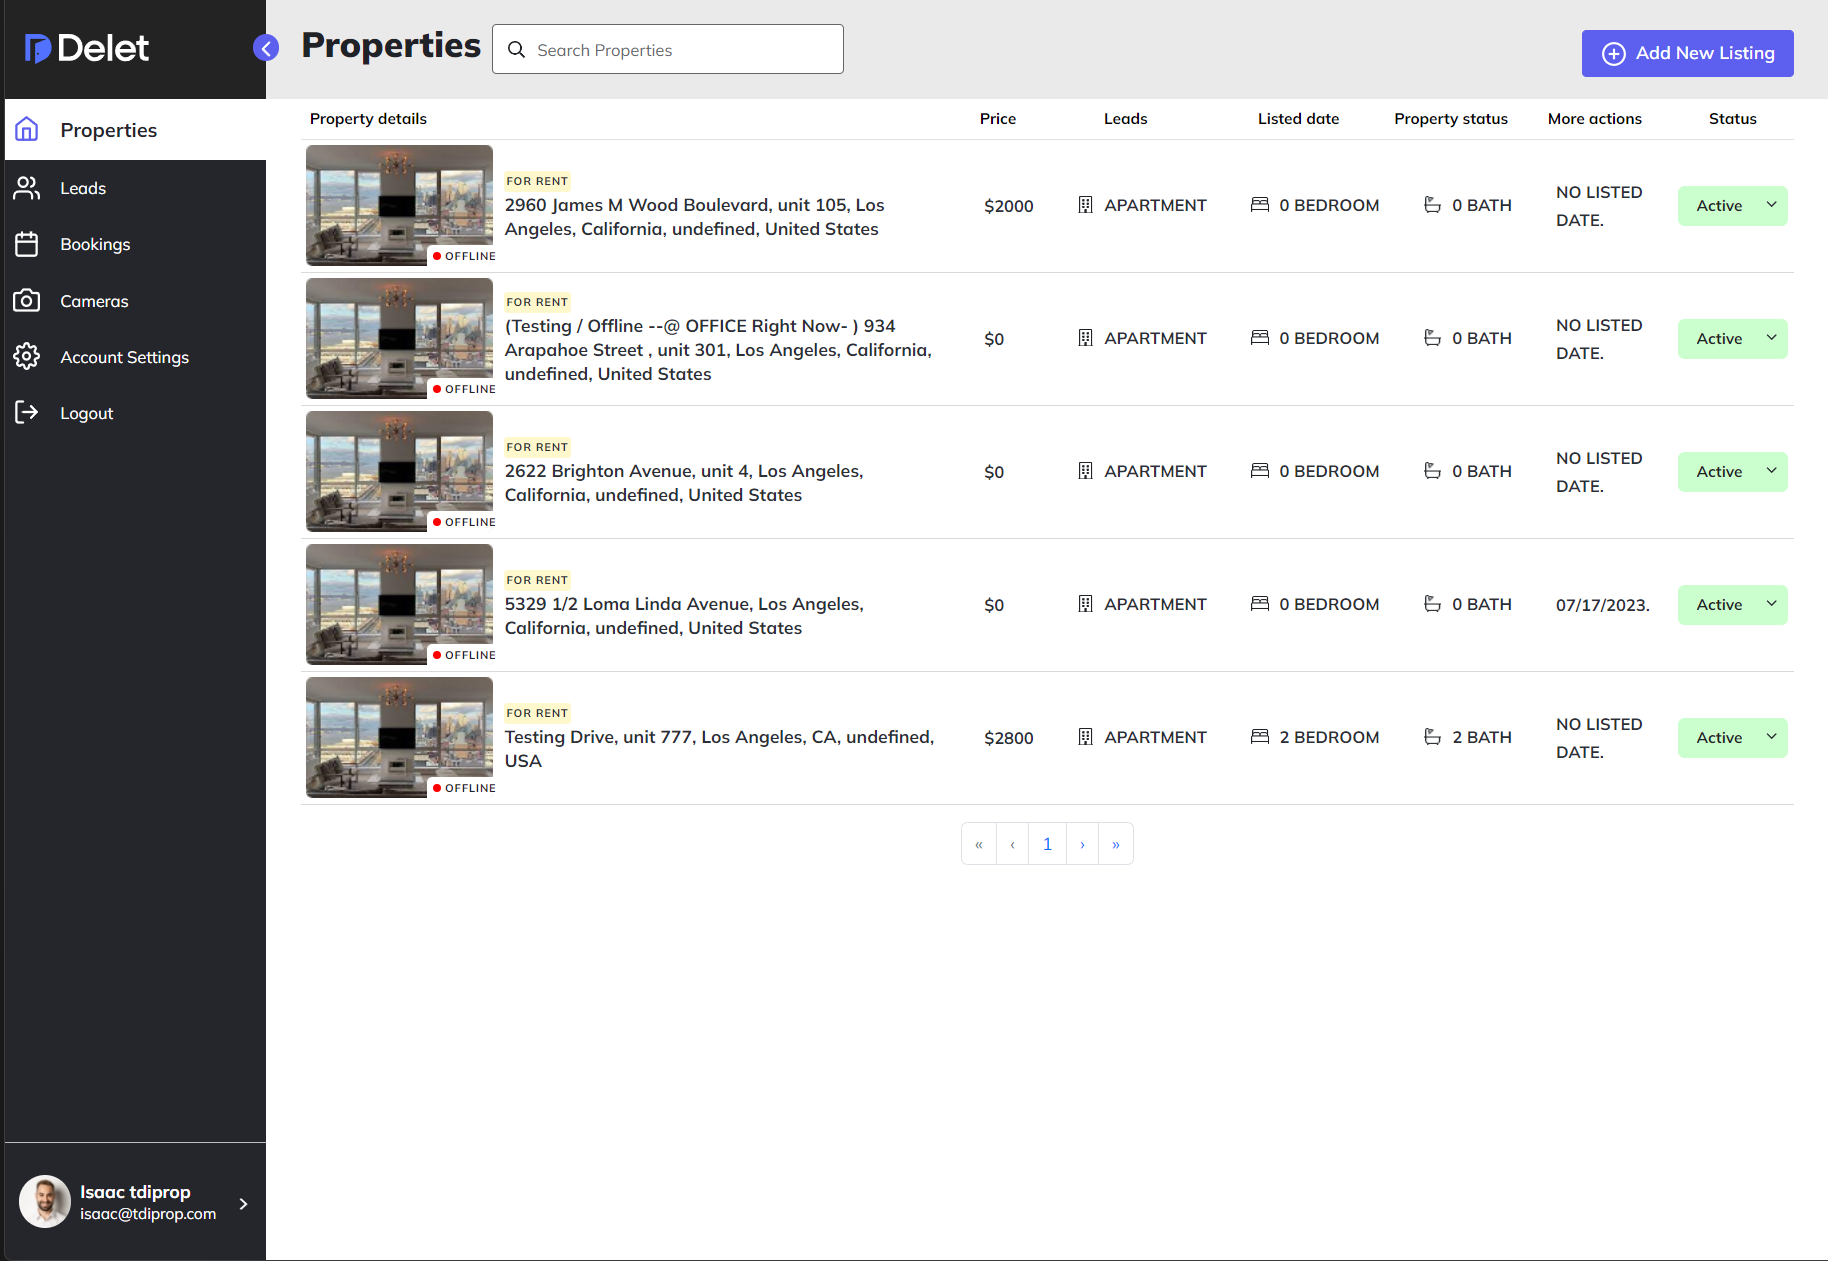Open the Active status dropdown for 2960 James M Wood
Image resolution: width=1828 pixels, height=1261 pixels.
1732,205
